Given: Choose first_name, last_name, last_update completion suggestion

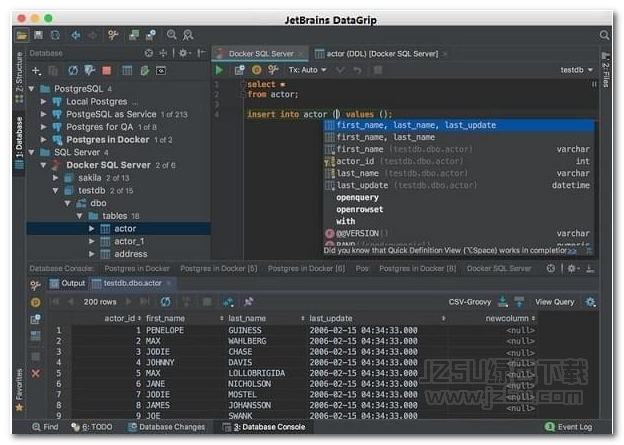Looking at the screenshot, I should point(458,125).
